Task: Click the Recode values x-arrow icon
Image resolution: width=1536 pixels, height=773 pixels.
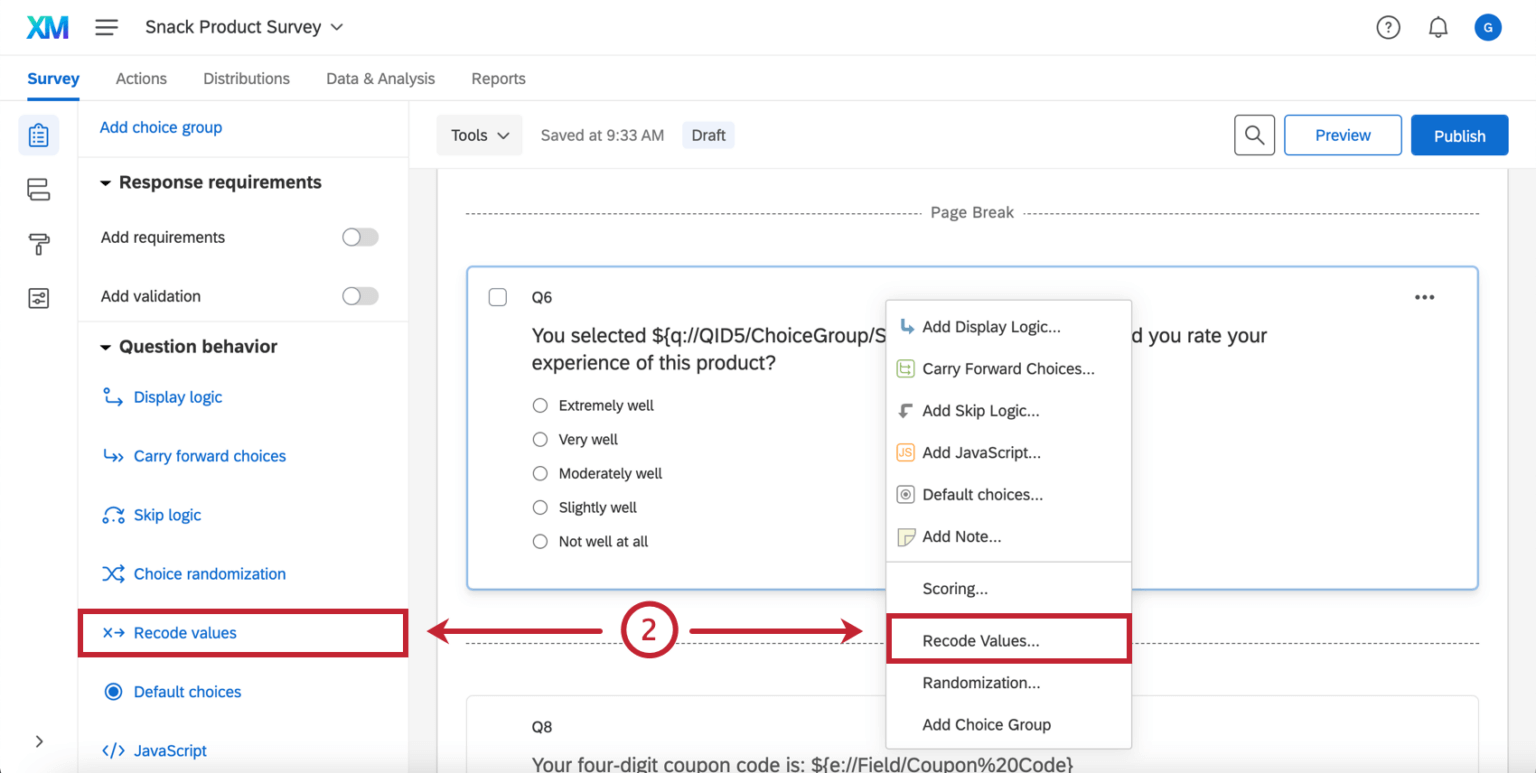Action: coord(113,633)
